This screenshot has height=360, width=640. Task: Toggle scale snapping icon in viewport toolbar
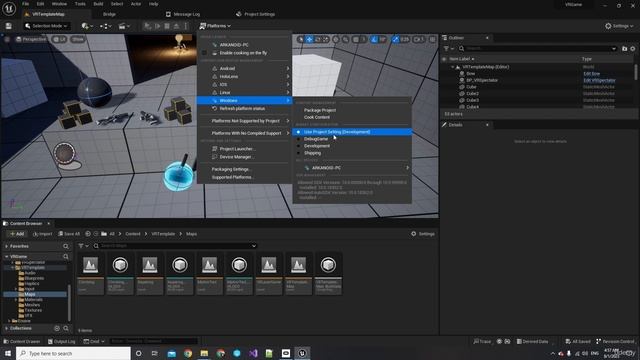pos(396,39)
